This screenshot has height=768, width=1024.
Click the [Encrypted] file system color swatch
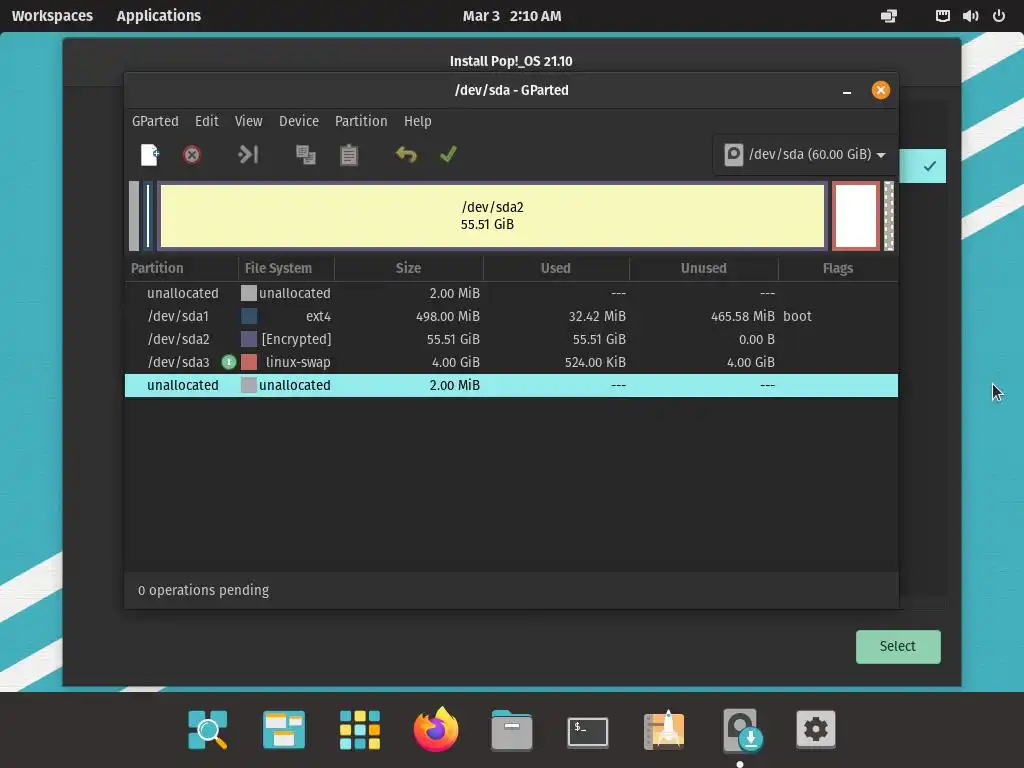tap(249, 339)
